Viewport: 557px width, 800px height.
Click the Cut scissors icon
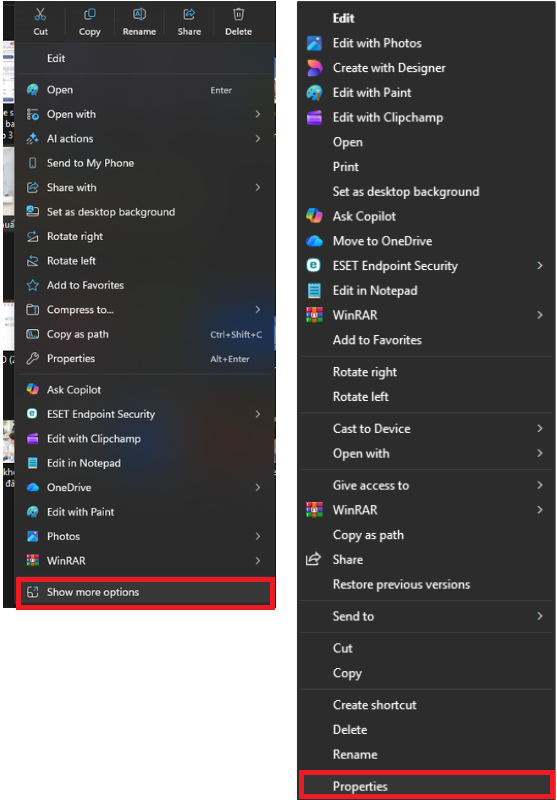(x=40, y=14)
